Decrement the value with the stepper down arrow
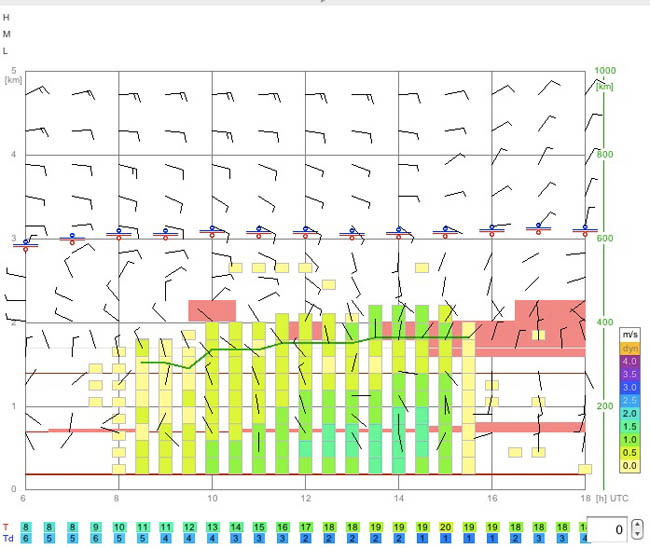Screen dimensions: 650x548 [638, 534]
